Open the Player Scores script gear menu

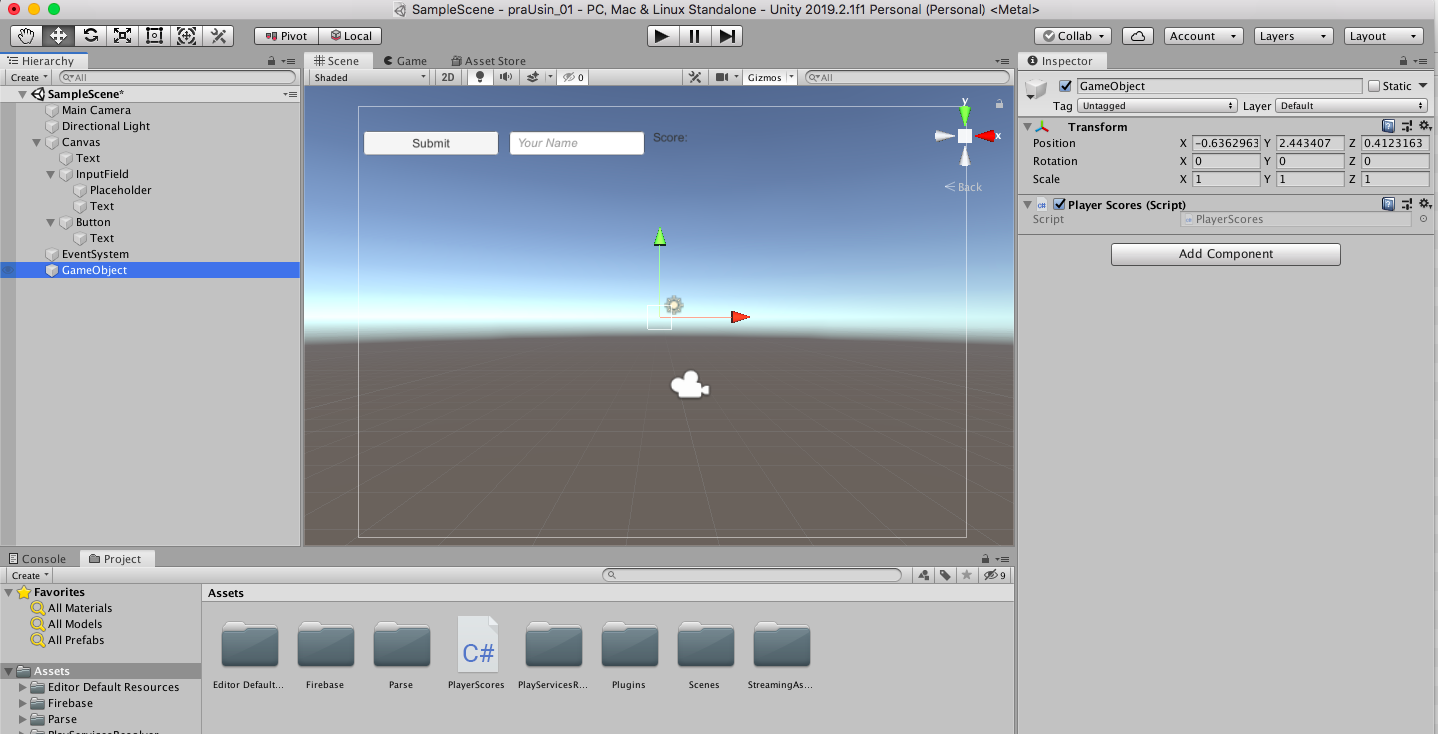coord(1424,204)
